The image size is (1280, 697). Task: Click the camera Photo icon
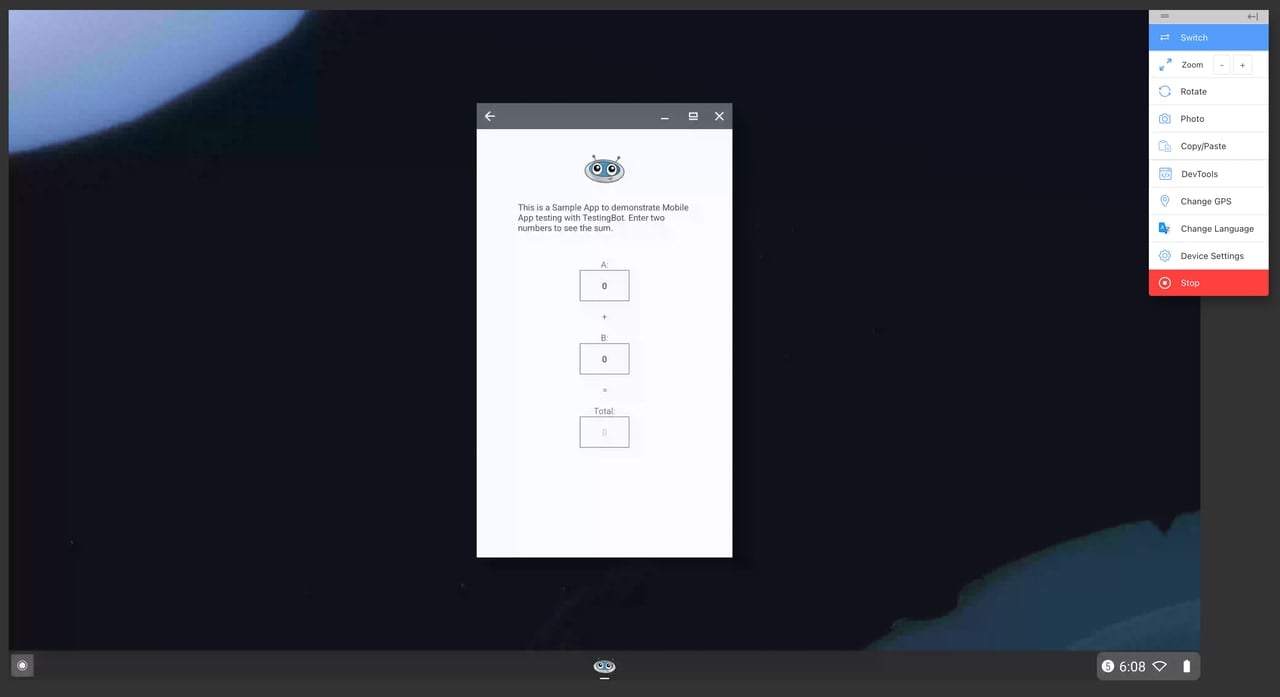(x=1164, y=119)
